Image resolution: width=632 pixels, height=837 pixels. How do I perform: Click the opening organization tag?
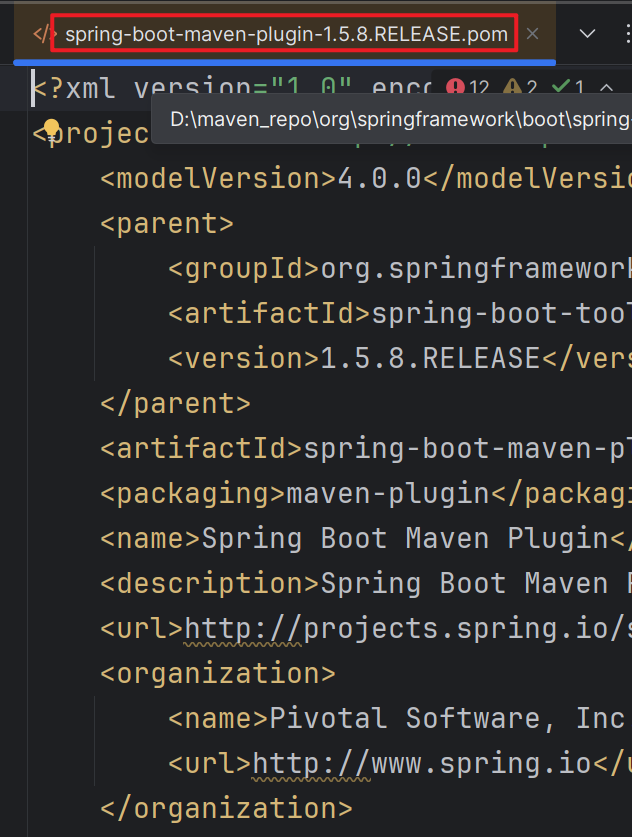(x=218, y=674)
